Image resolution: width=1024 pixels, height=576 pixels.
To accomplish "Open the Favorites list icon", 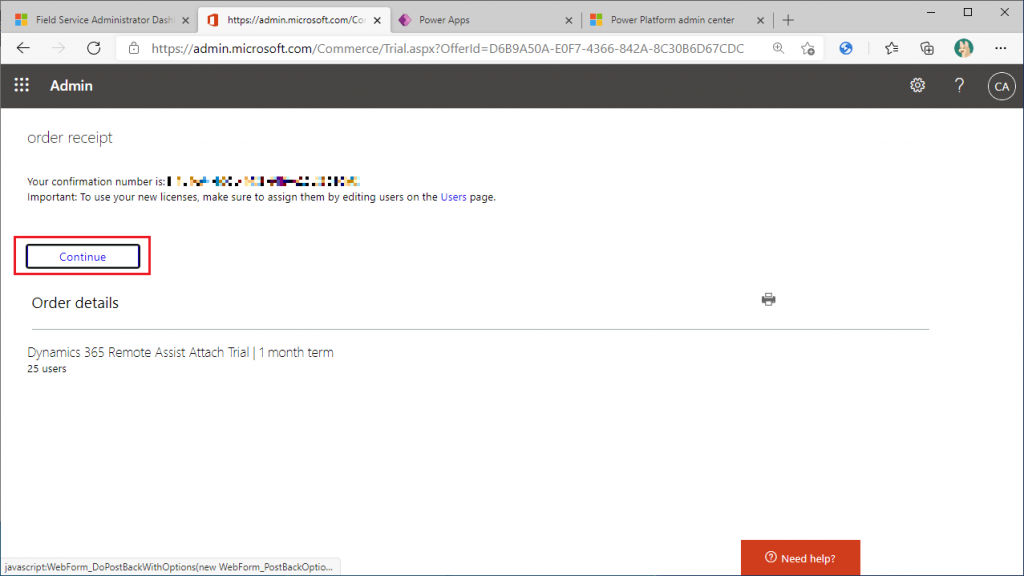I will pos(891,48).
